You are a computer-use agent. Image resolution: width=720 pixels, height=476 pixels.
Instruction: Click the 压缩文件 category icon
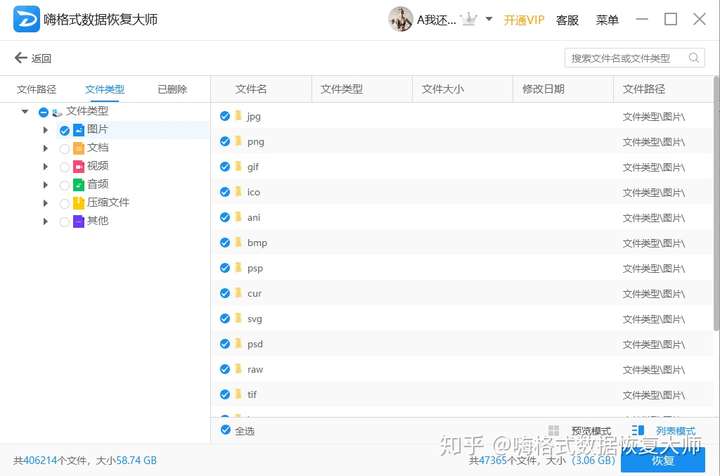79,203
